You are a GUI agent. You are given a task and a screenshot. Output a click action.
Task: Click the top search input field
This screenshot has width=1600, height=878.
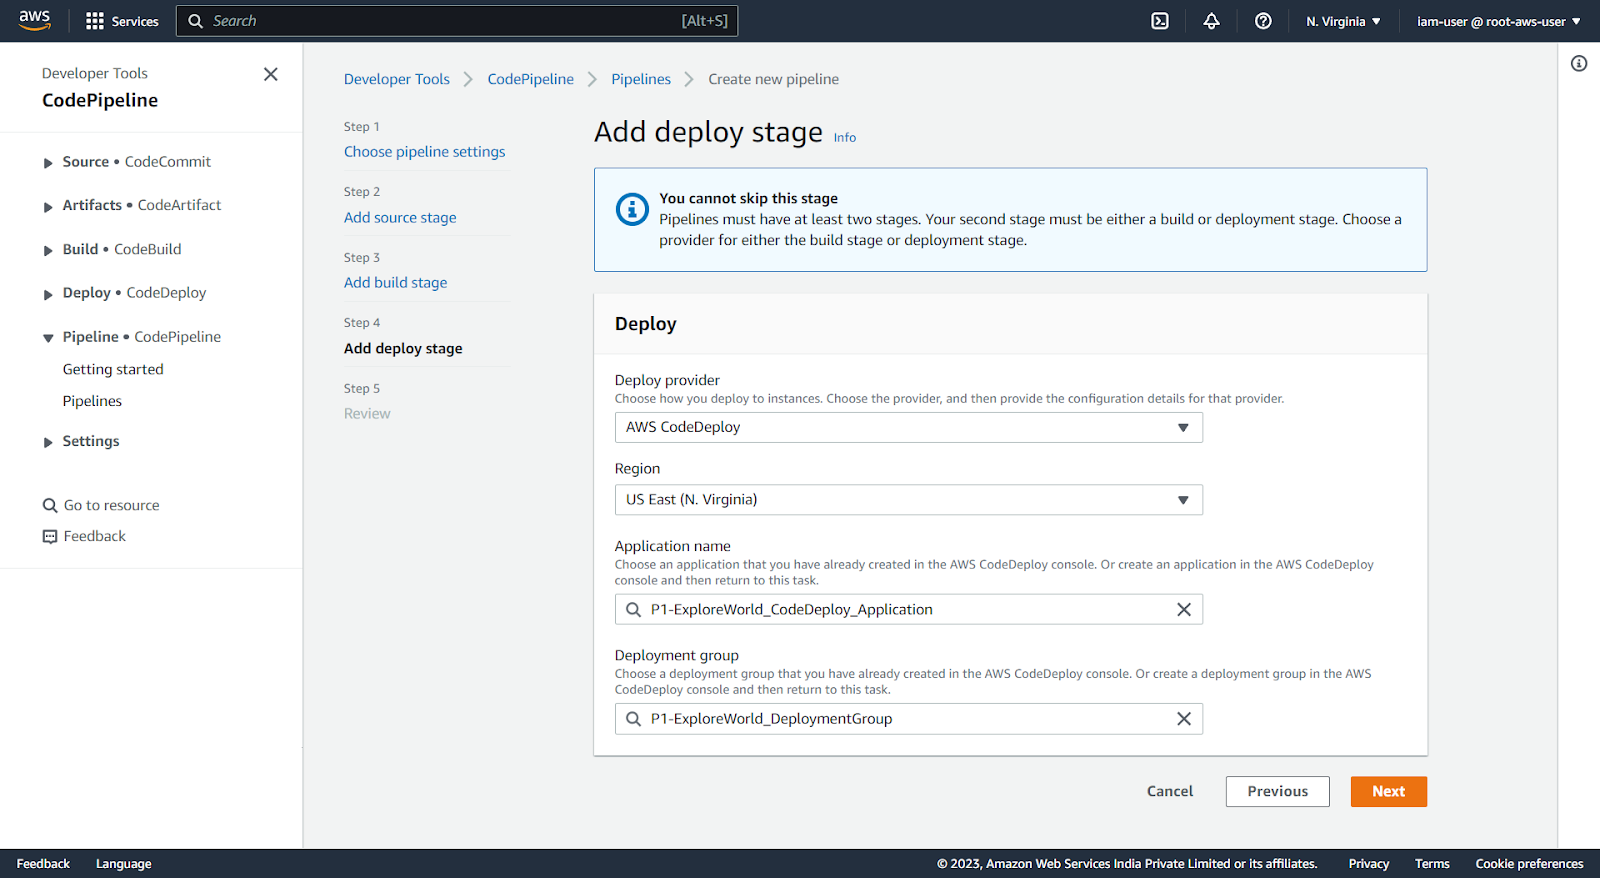coord(457,21)
